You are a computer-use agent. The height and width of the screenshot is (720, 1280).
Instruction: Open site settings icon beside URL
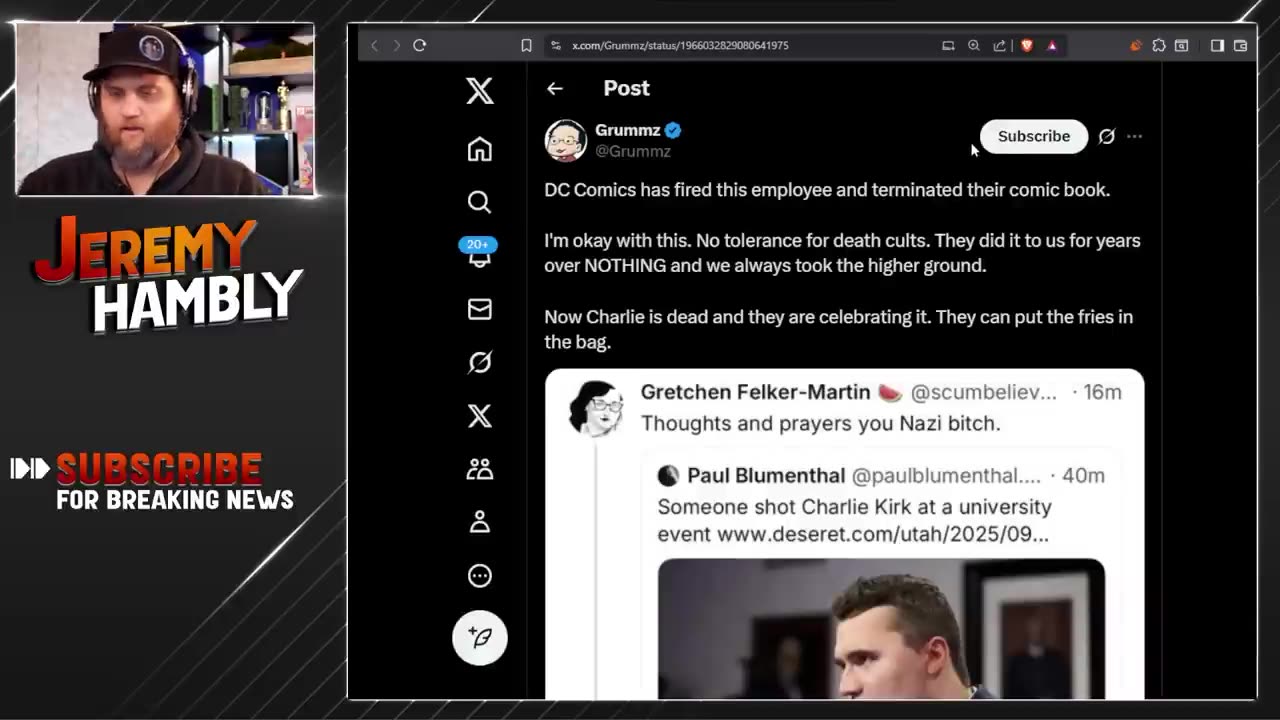coord(556,45)
